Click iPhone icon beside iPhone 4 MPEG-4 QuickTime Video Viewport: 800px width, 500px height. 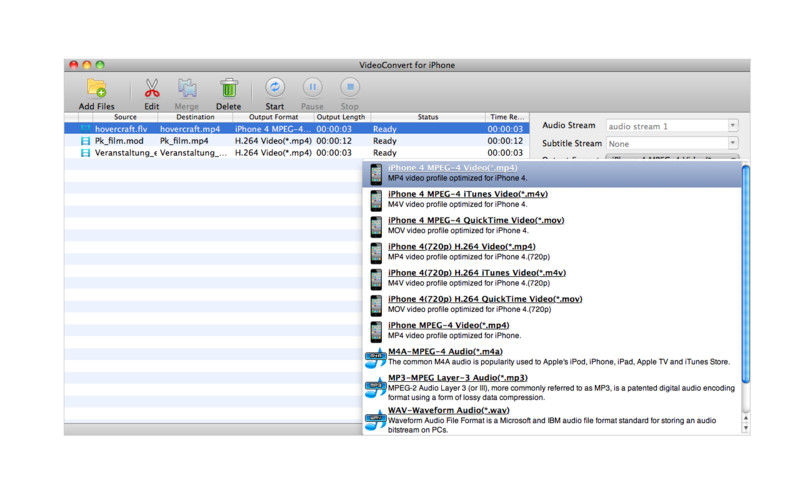pyautogui.click(x=376, y=227)
